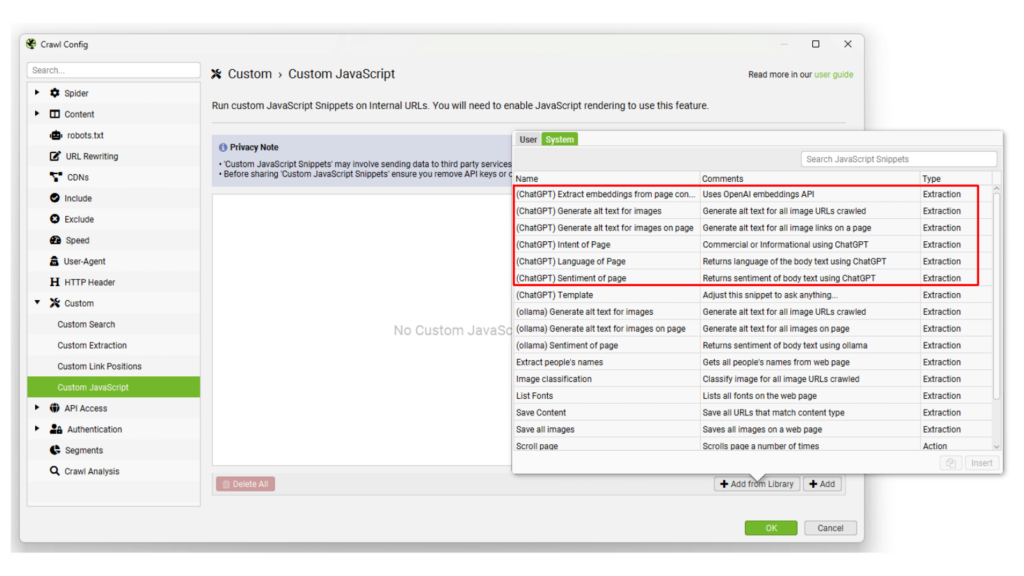Click the Crawl Config frog logo

pos(31,44)
